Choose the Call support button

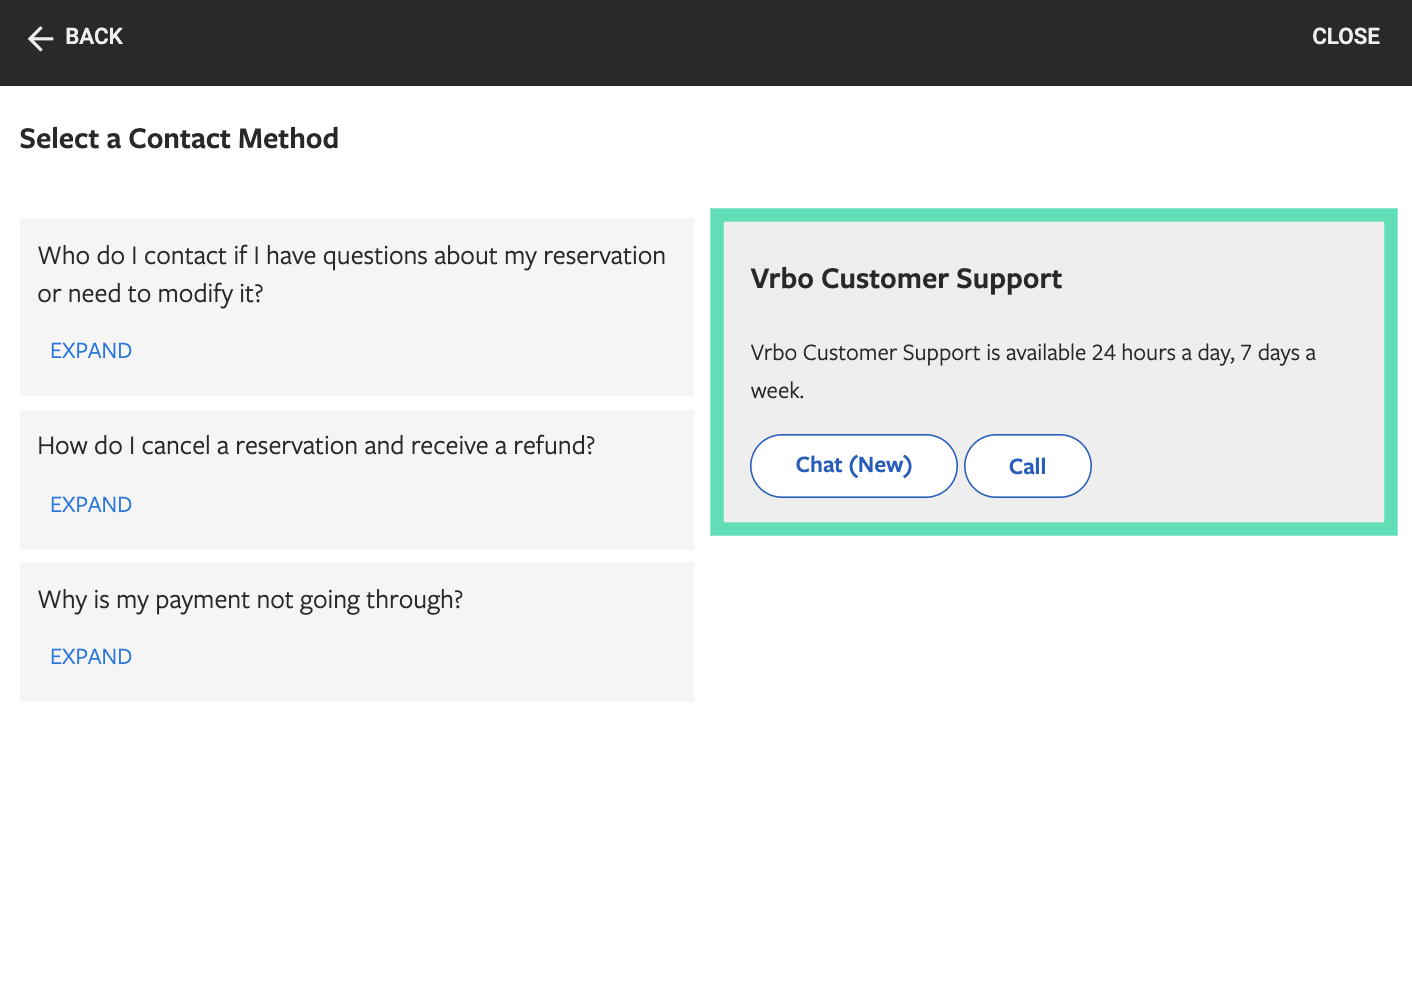click(x=1028, y=466)
